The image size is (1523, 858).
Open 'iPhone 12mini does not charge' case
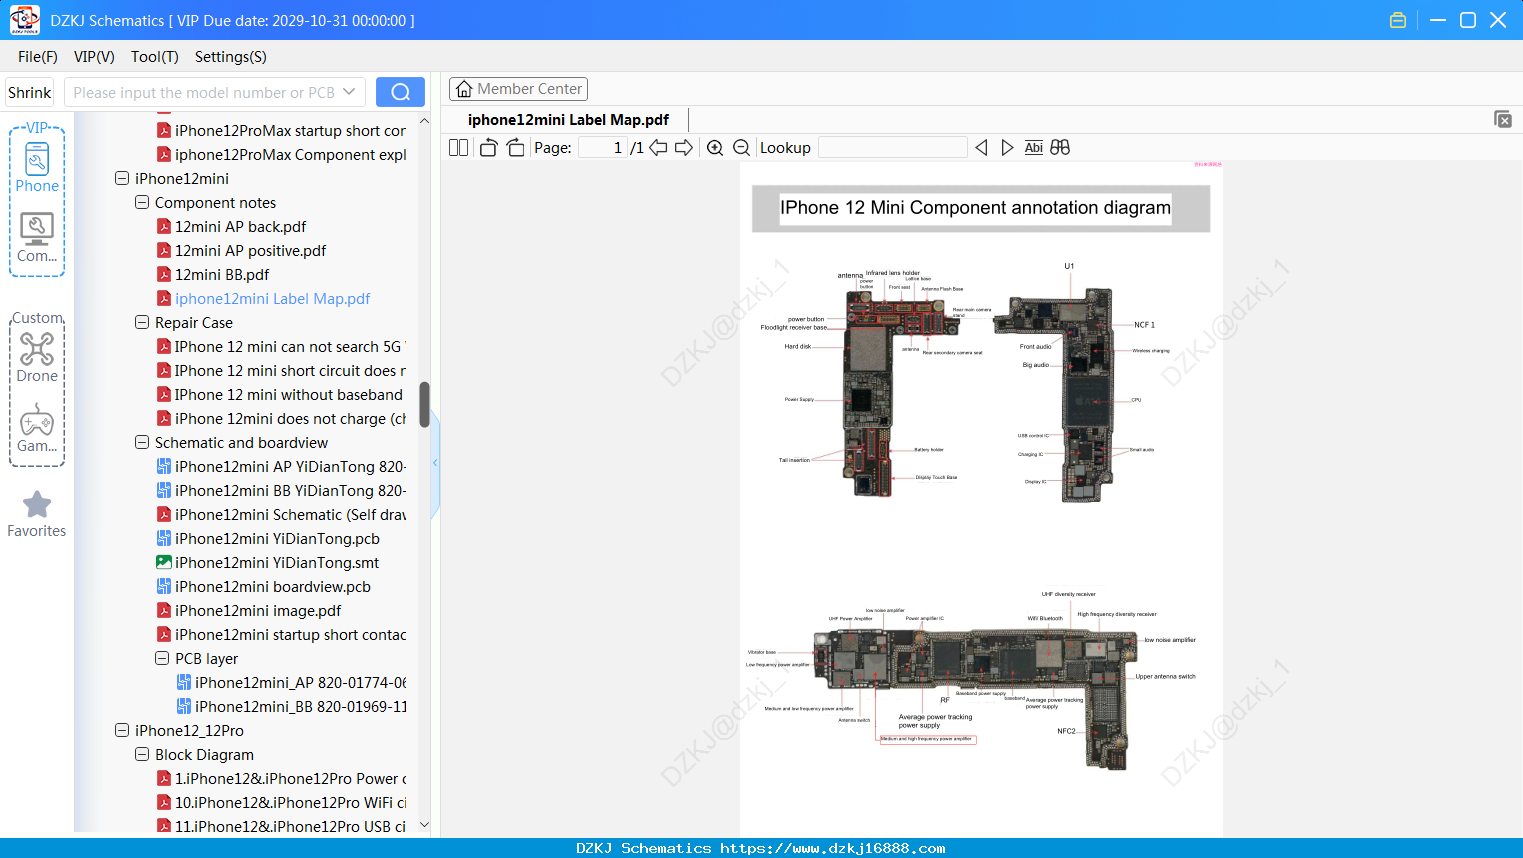click(281, 418)
